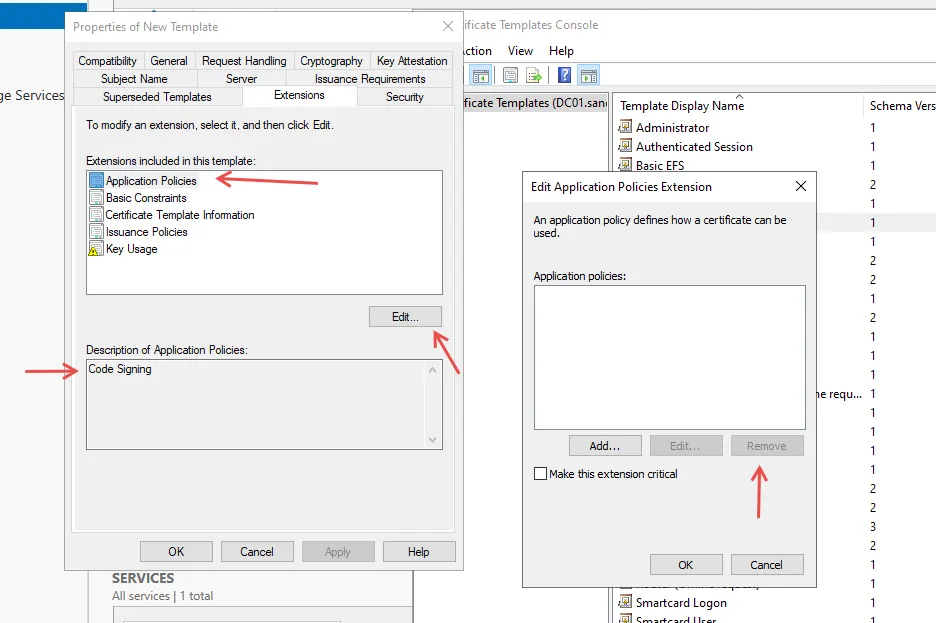Click the Administrator template icon
The image size is (936, 623).
click(626, 127)
